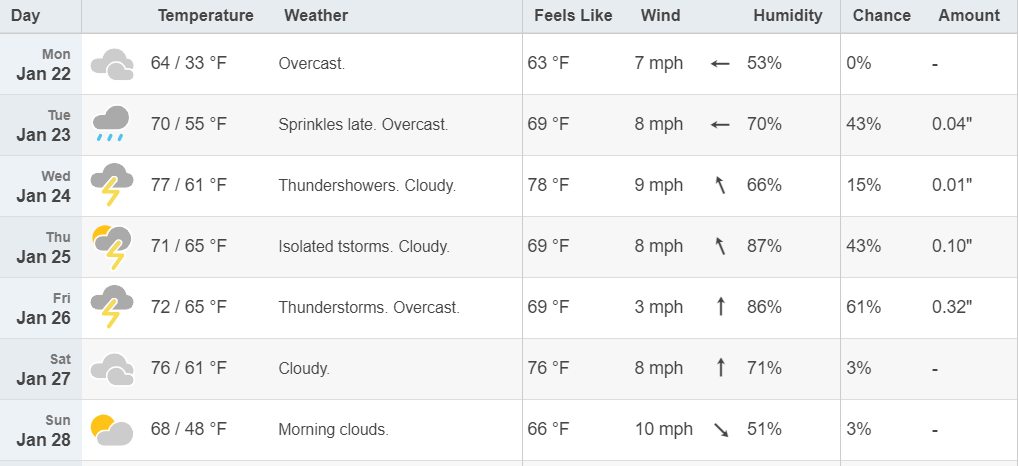Click the 0.32" precipitation amount value
Screen dimensions: 1018x466
click(952, 307)
